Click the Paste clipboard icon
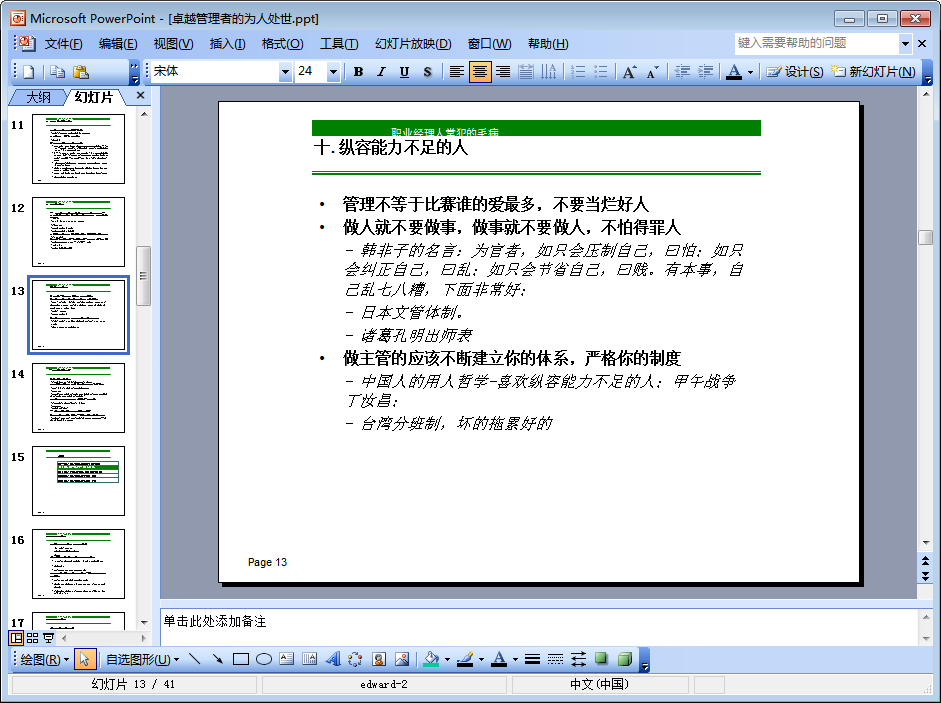Image resolution: width=941 pixels, height=703 pixels. tap(80, 72)
